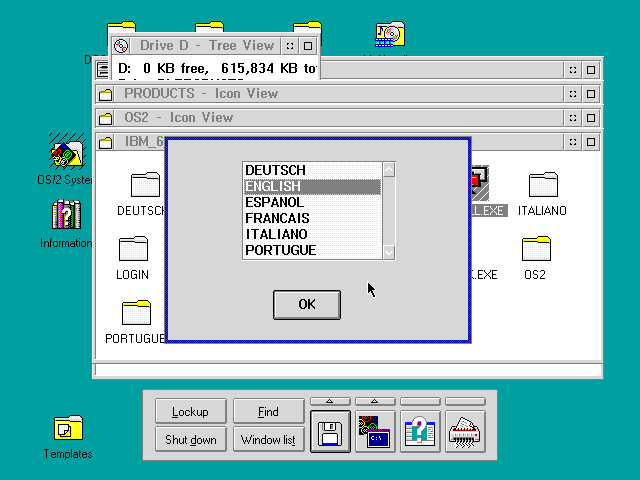
Task: Click the IBM_6 window title bar folder icon
Action: pos(105,142)
